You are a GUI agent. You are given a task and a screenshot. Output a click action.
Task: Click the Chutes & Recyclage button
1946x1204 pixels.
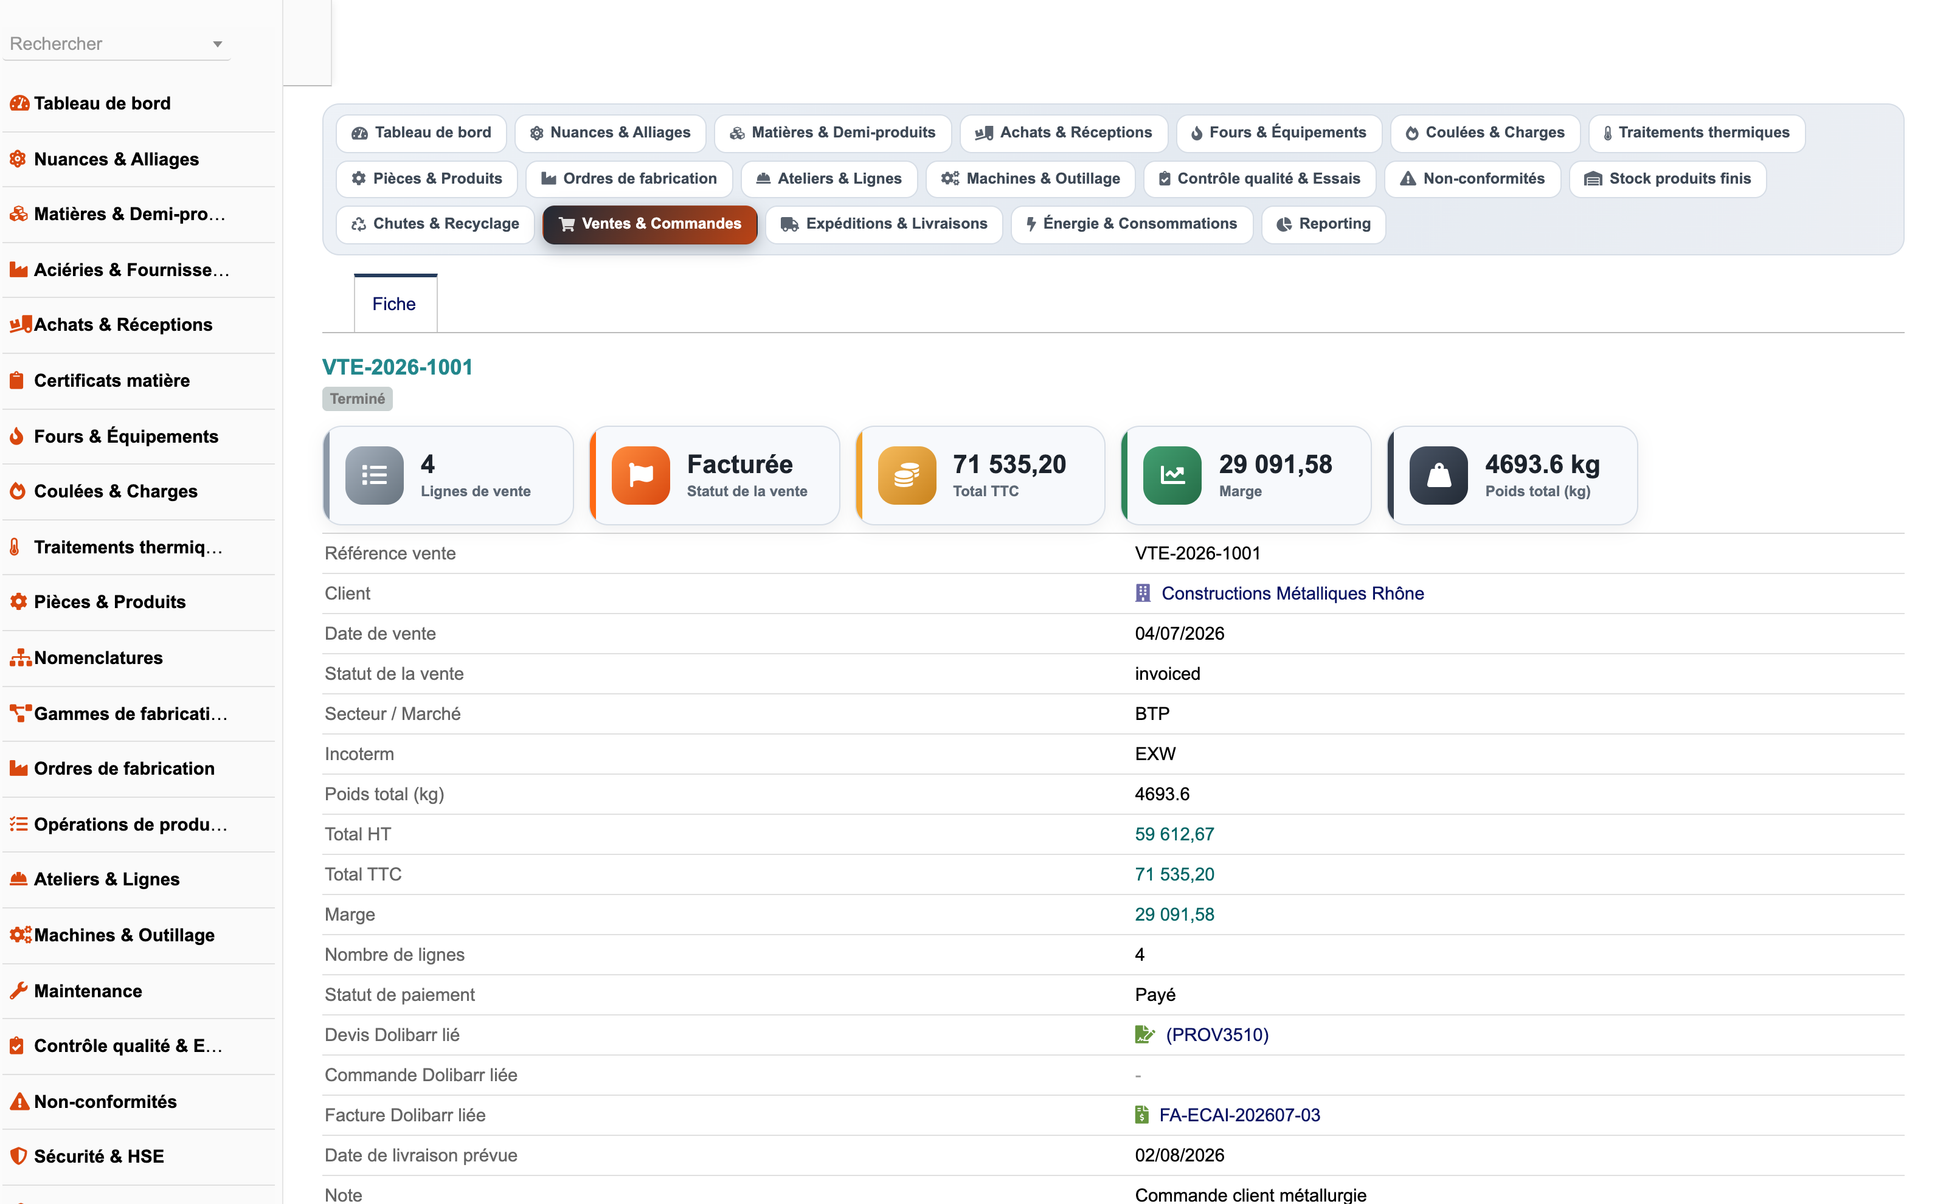click(x=435, y=224)
